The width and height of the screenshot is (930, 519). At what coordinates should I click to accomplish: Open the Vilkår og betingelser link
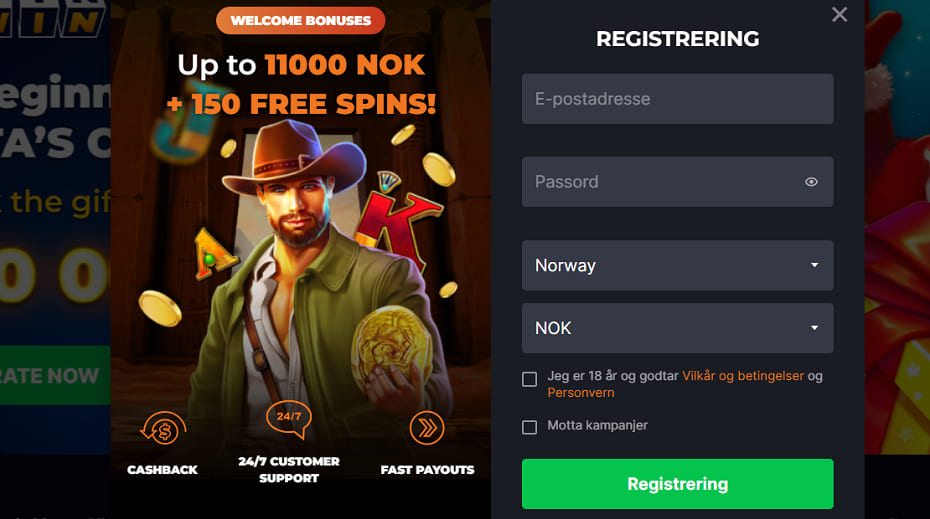pyautogui.click(x=743, y=376)
